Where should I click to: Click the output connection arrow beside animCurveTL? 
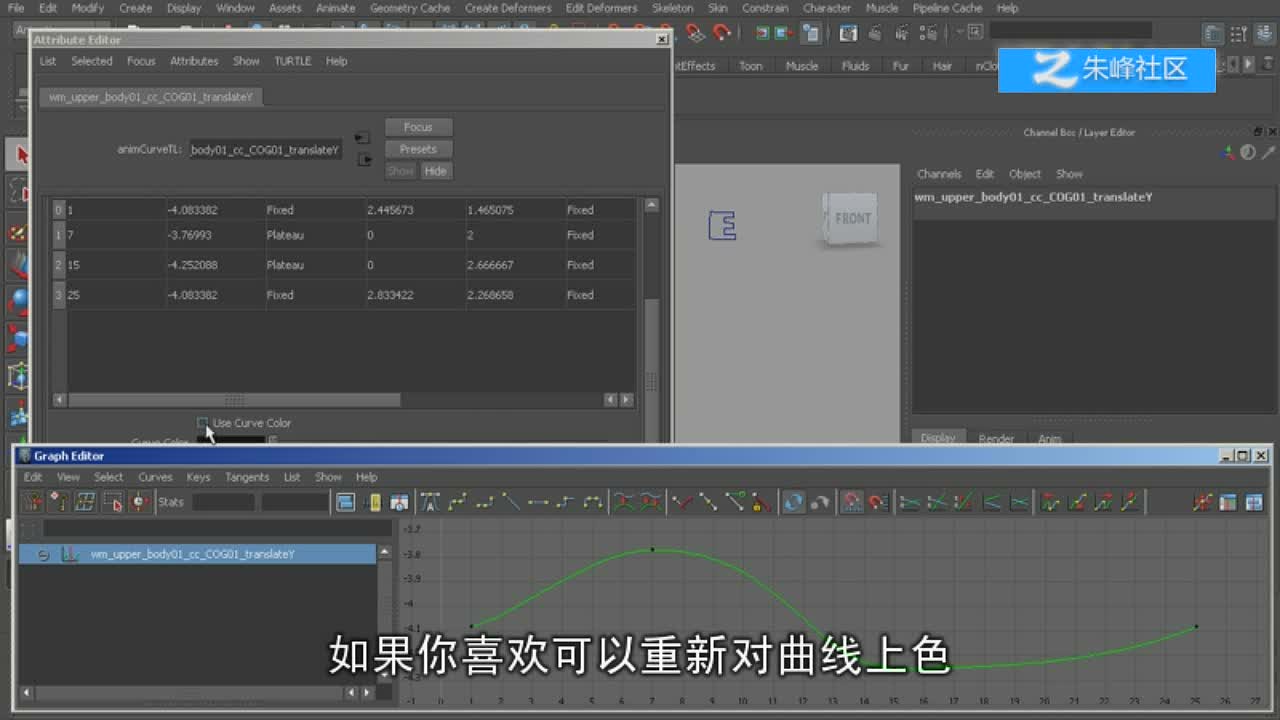364,159
